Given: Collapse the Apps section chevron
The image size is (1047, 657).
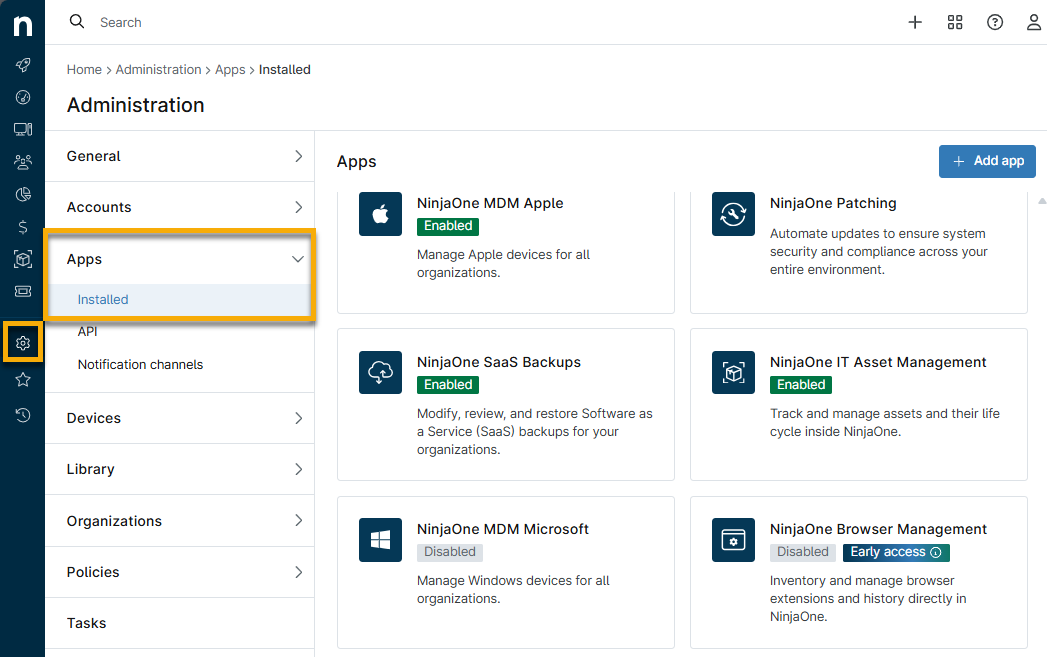Looking at the screenshot, I should point(298,259).
